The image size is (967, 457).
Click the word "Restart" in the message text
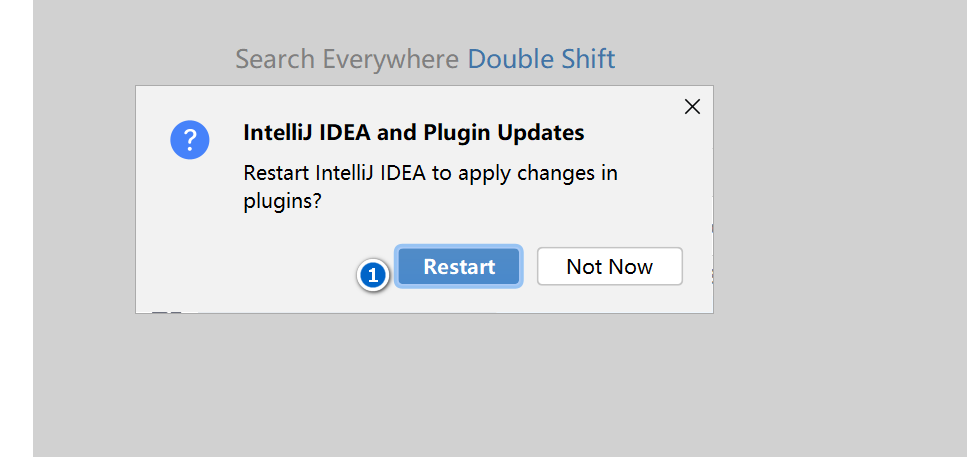(x=277, y=173)
